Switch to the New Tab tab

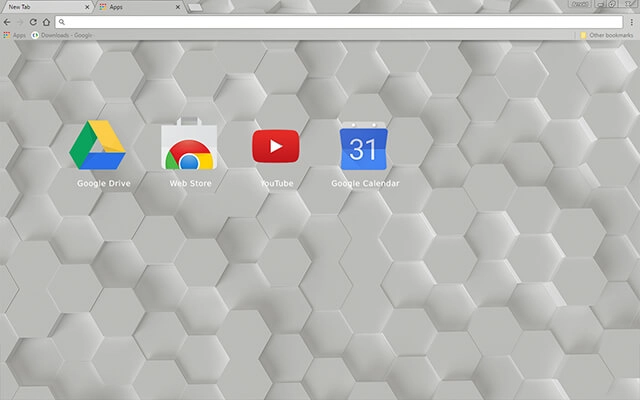click(46, 7)
